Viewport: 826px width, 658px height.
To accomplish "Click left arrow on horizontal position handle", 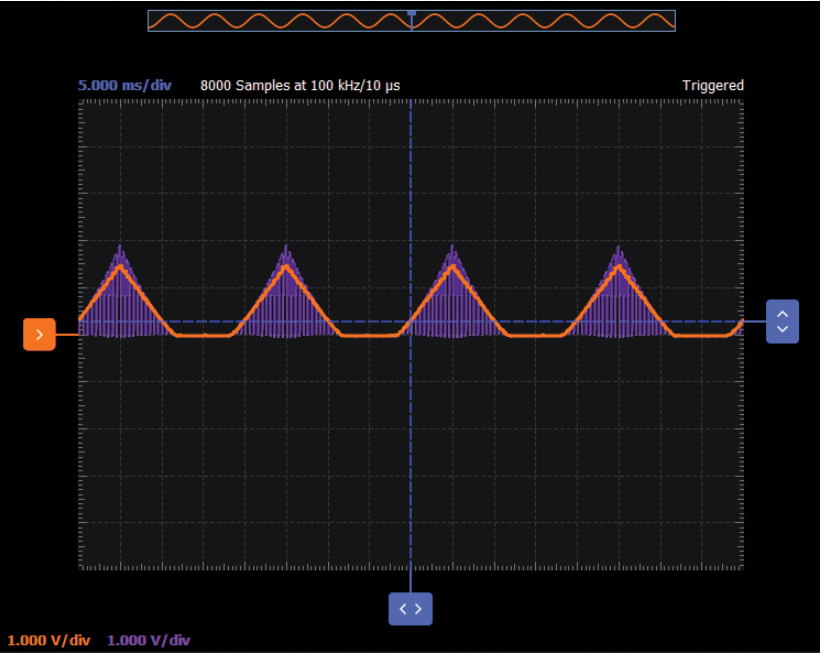I will click(403, 608).
